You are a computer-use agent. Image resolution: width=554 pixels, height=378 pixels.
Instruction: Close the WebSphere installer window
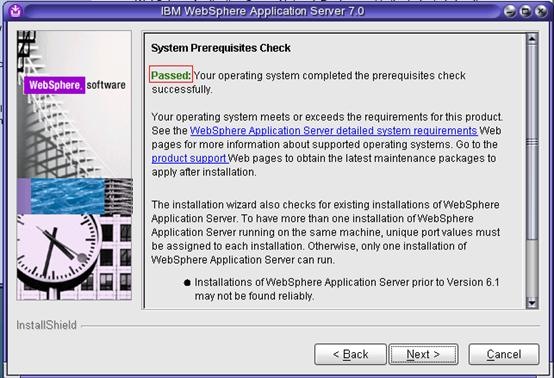point(541,11)
